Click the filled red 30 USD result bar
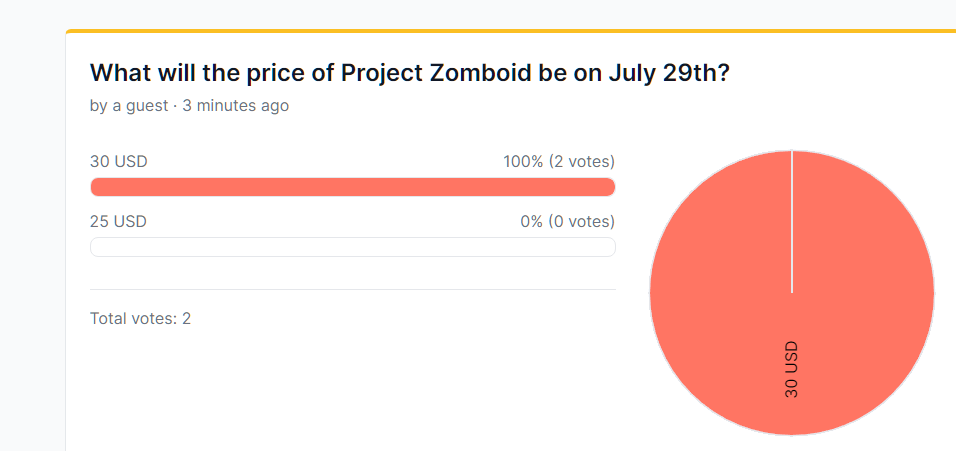The image size is (956, 451). pos(352,187)
